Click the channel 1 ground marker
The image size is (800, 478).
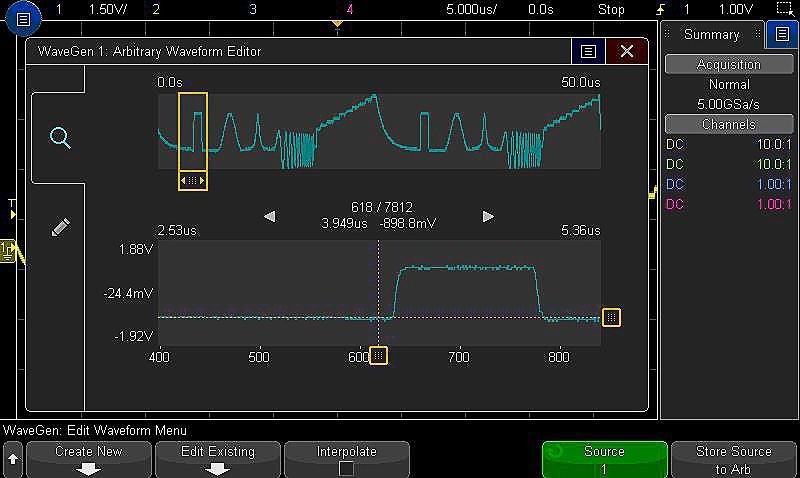[x=7, y=250]
